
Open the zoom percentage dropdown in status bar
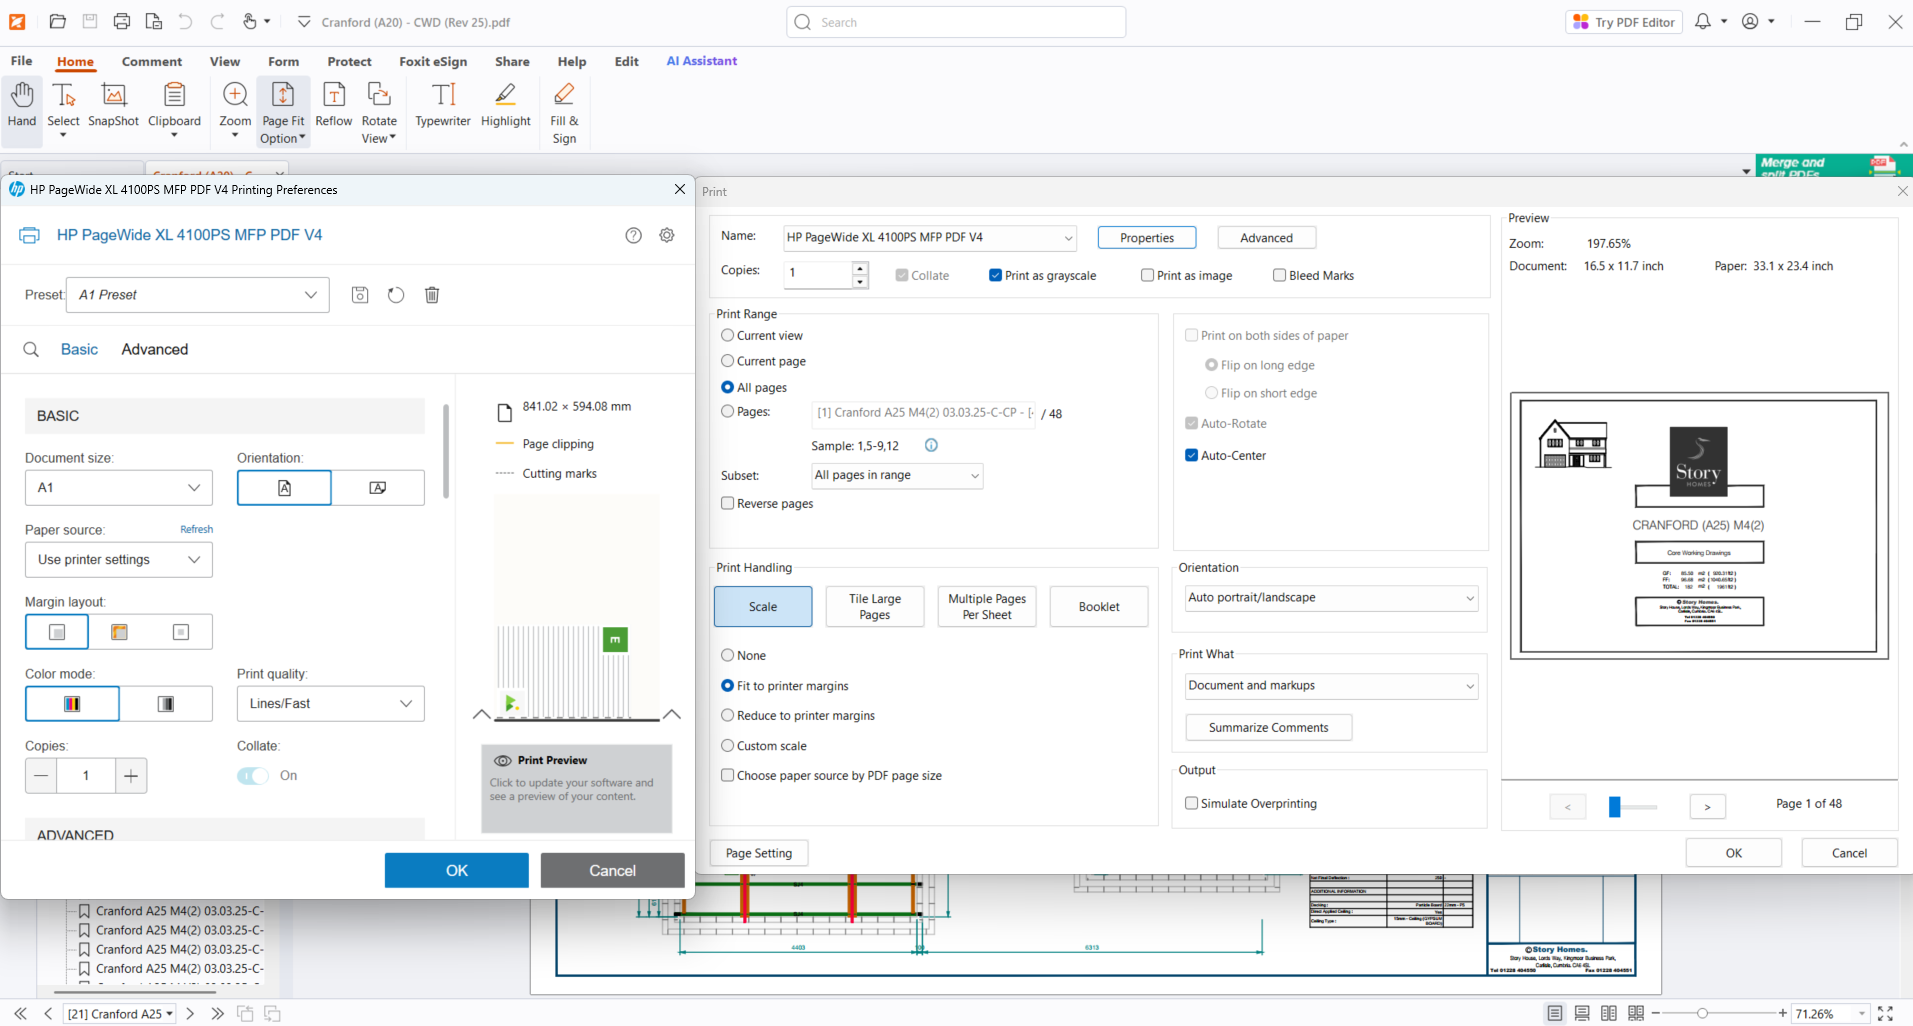point(1861,1014)
